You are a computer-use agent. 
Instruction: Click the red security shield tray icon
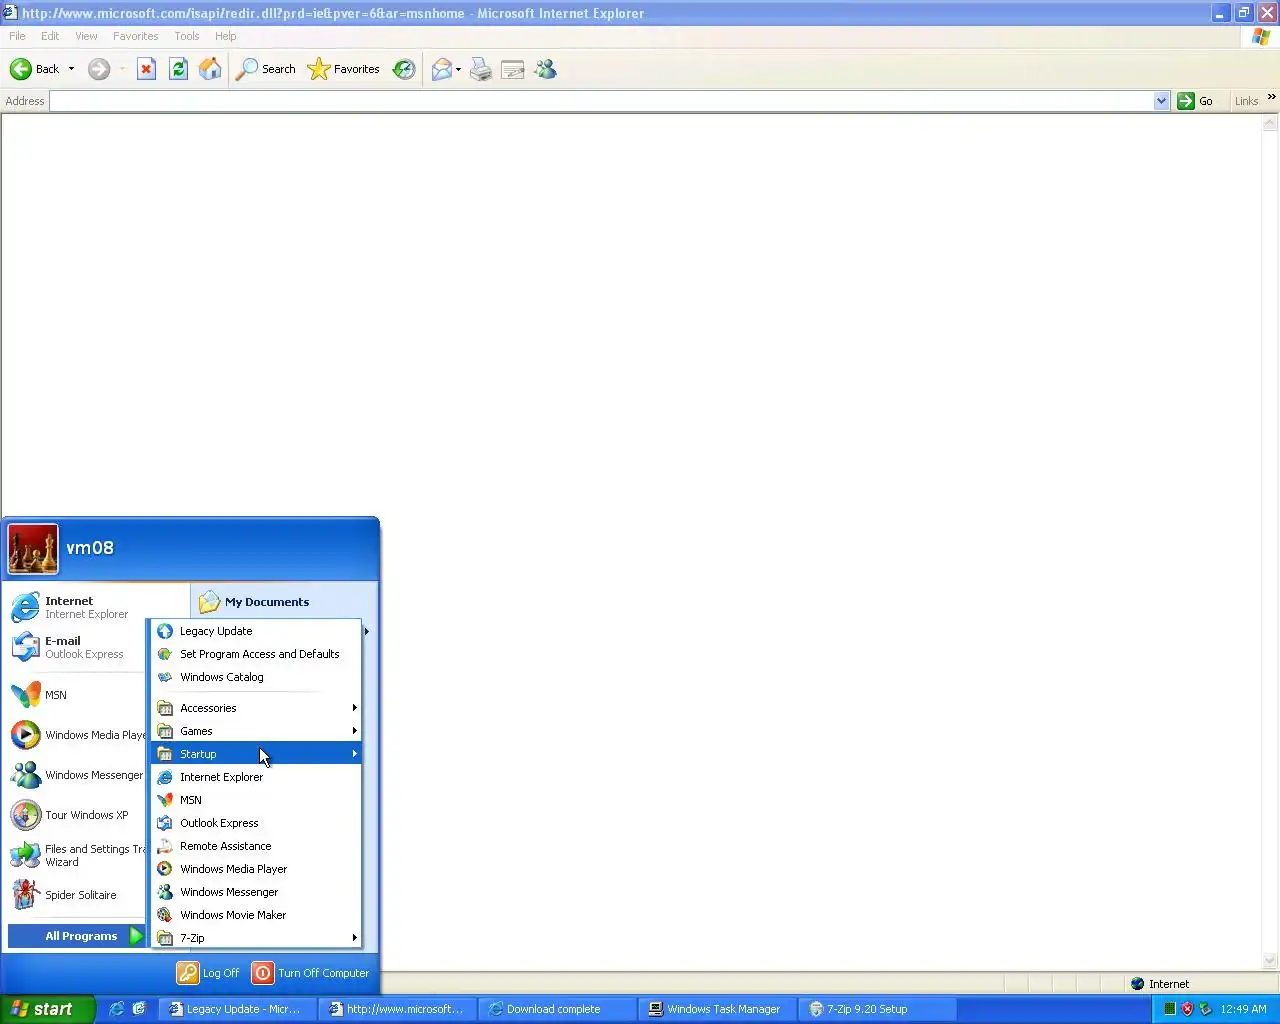1187,1009
